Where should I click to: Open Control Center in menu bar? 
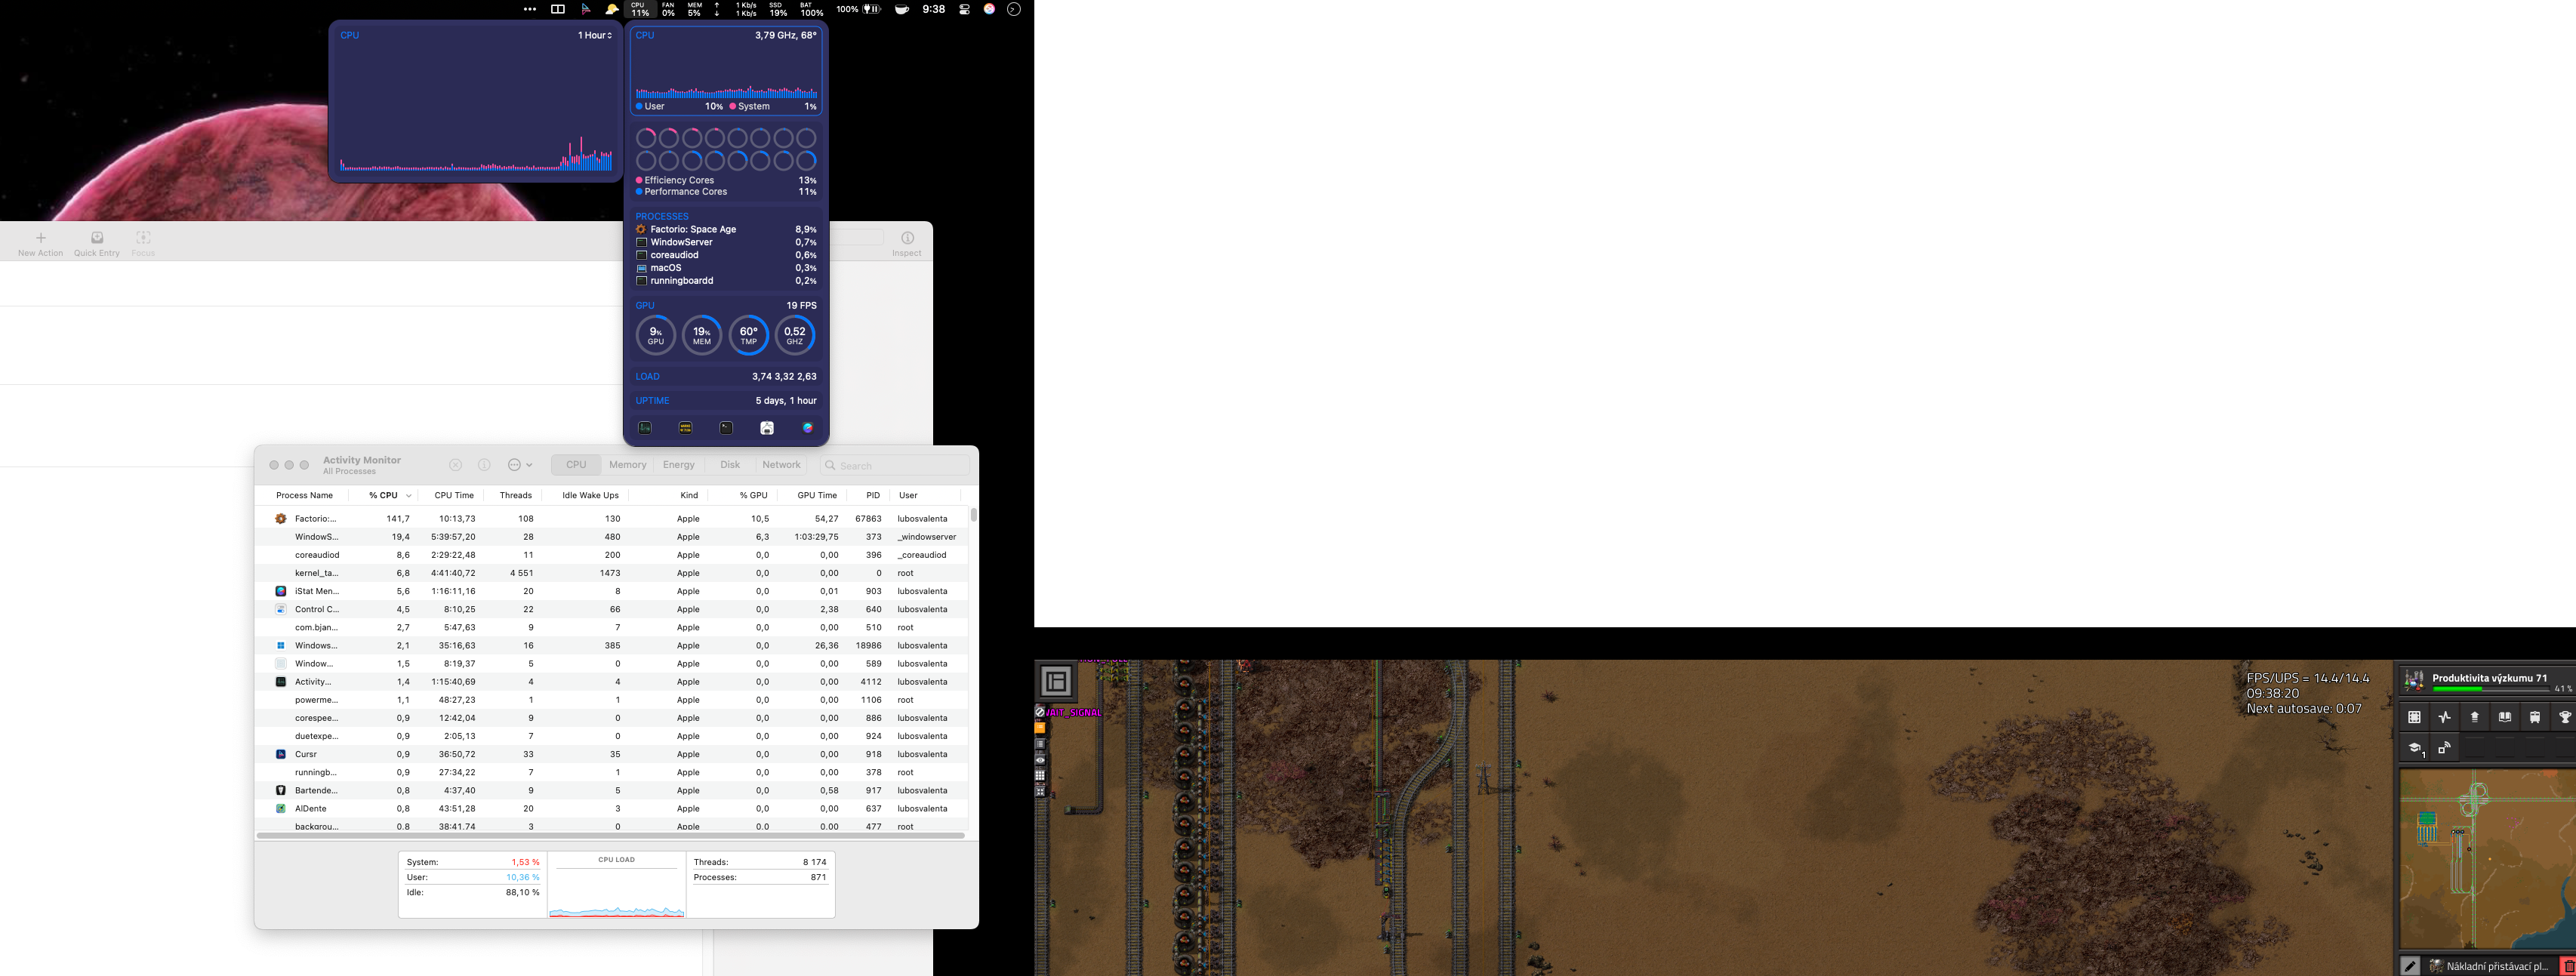tap(964, 9)
